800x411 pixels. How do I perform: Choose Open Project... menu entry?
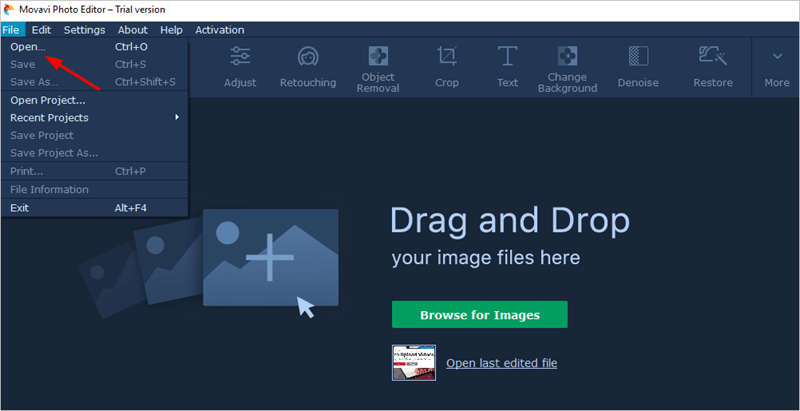(94, 100)
